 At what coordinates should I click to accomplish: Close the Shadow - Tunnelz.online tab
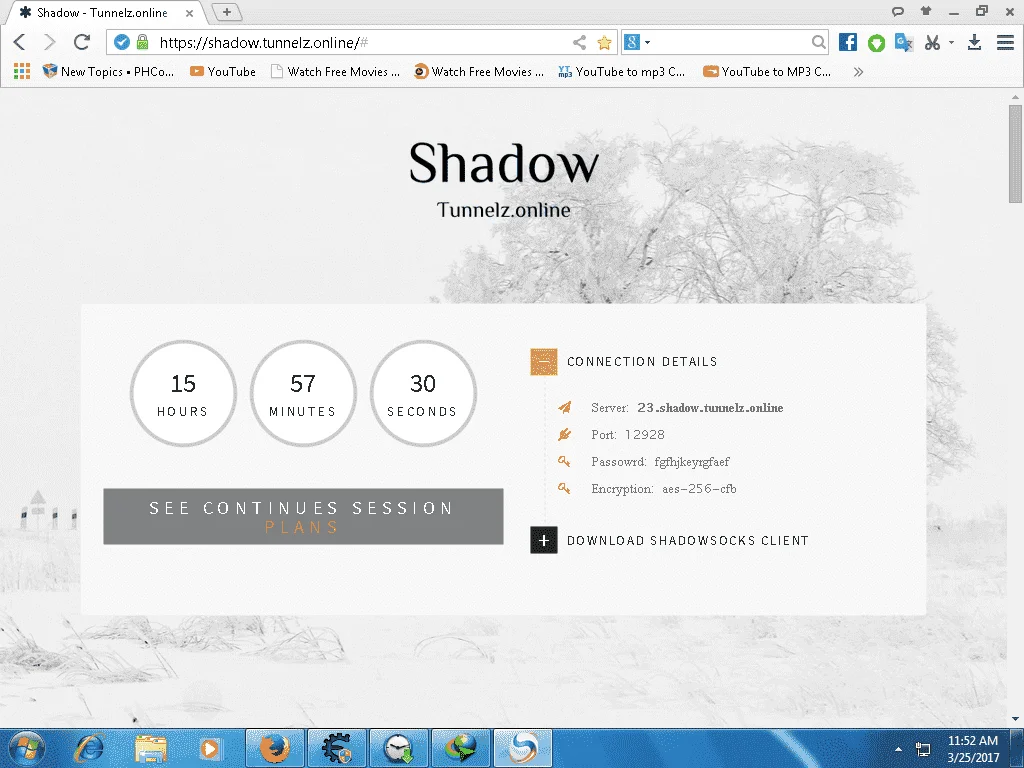[x=189, y=13]
